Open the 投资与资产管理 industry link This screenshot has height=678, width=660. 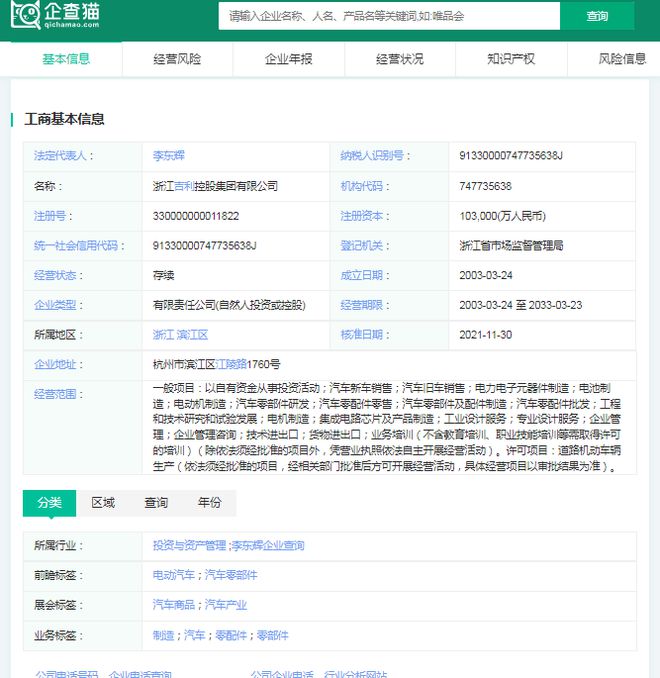[189, 546]
